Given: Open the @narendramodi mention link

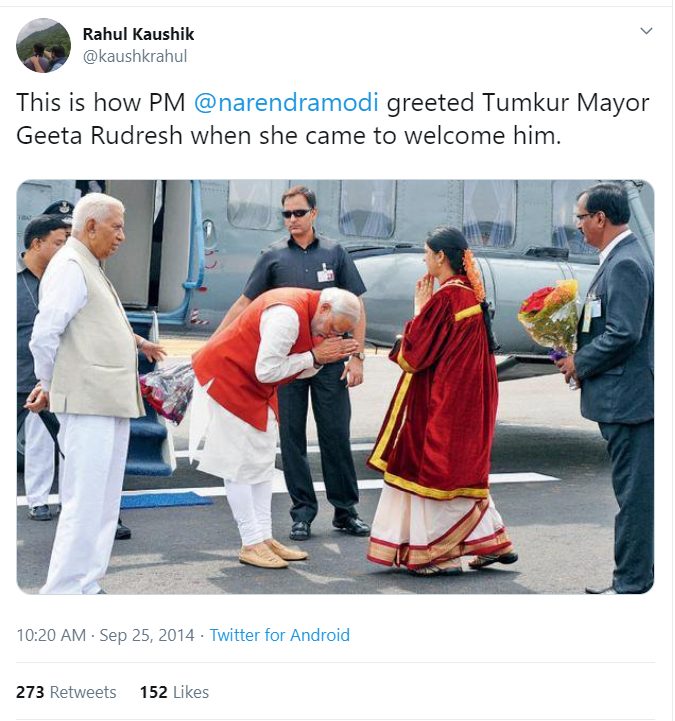Looking at the screenshot, I should tap(286, 102).
